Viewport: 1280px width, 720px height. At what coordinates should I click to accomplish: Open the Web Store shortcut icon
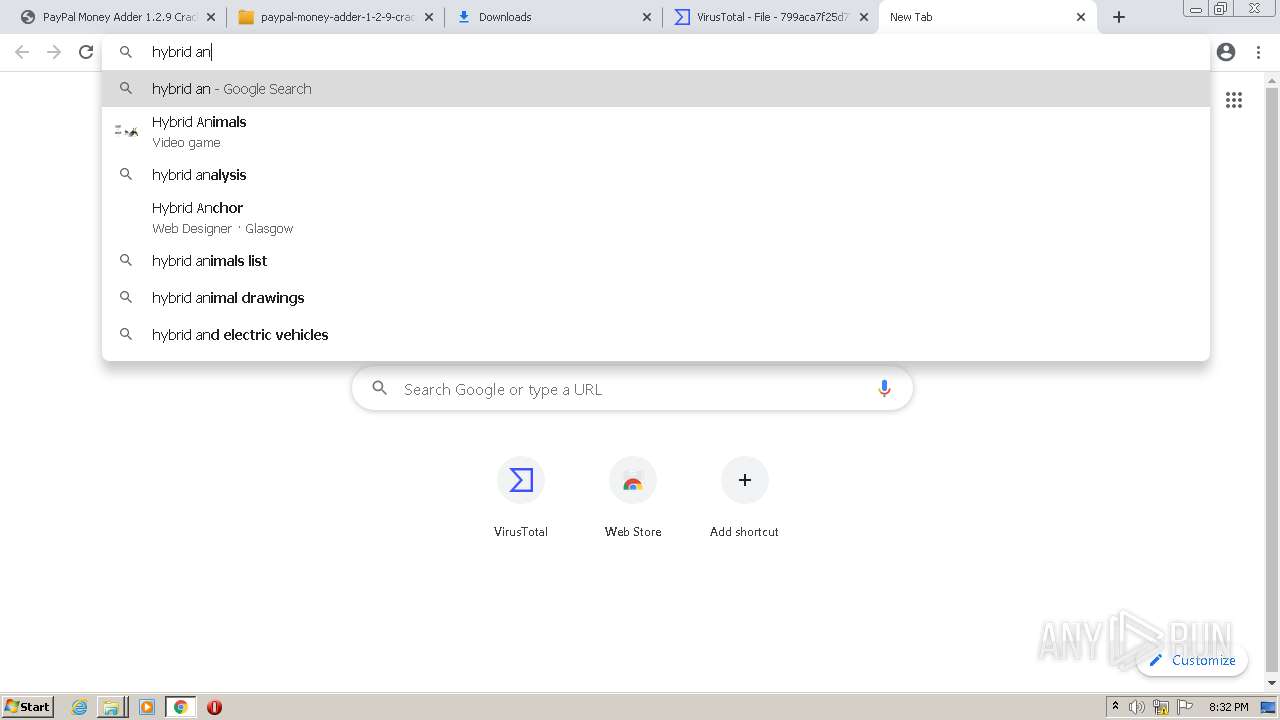[633, 480]
